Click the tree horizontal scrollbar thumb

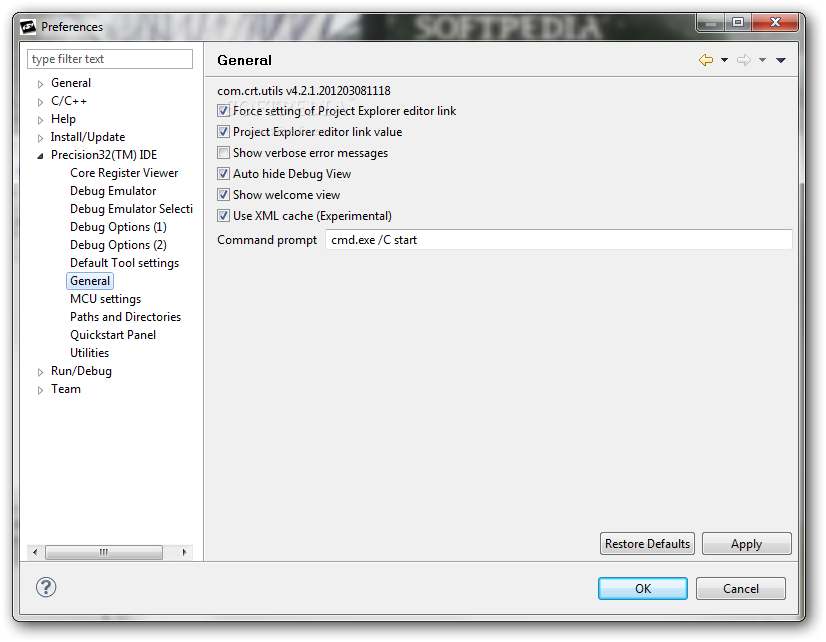point(104,552)
